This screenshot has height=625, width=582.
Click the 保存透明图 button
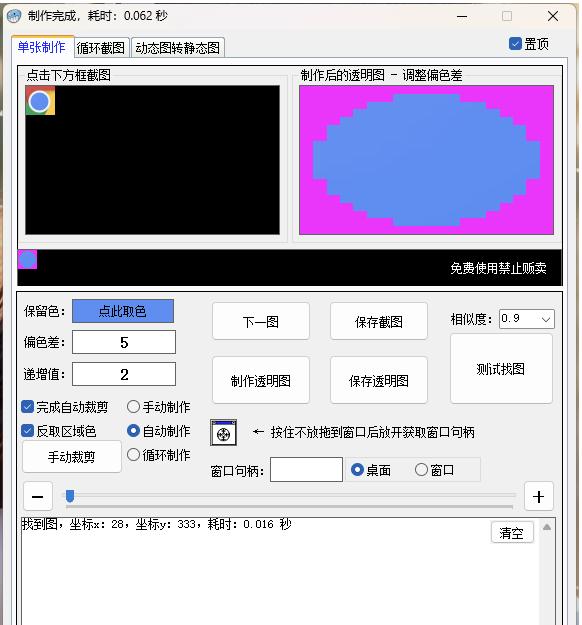[x=379, y=380]
